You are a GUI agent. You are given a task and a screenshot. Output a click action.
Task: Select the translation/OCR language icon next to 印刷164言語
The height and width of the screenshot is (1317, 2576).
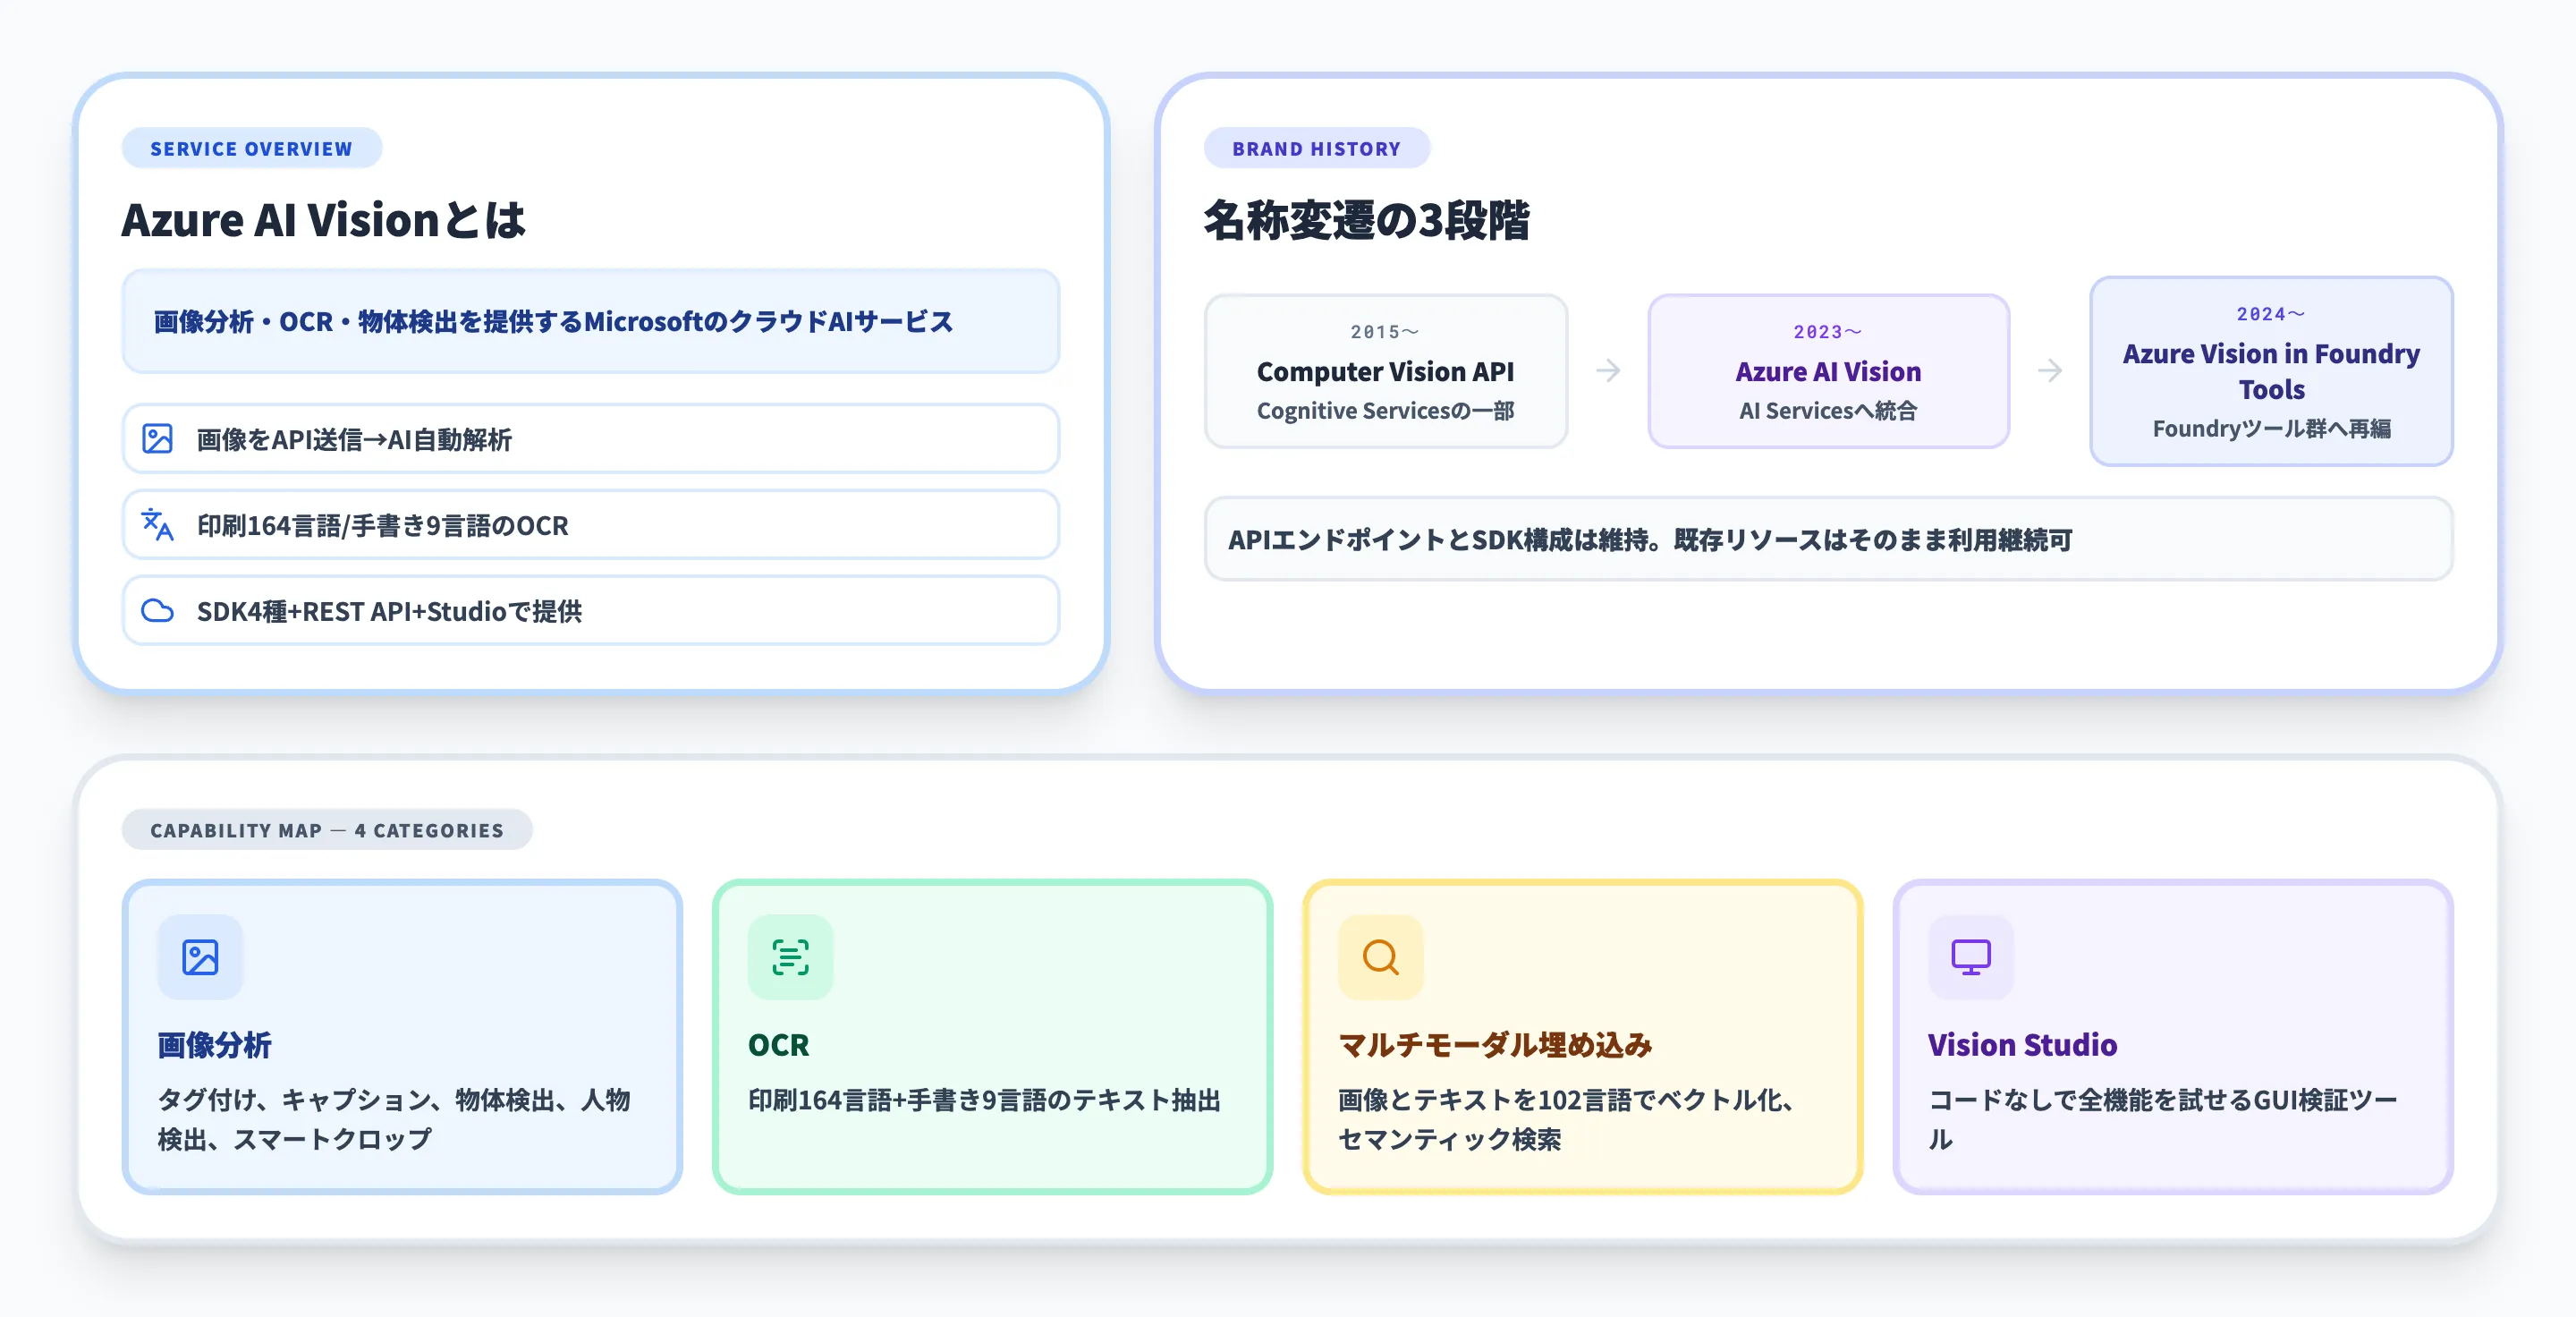[x=158, y=524]
